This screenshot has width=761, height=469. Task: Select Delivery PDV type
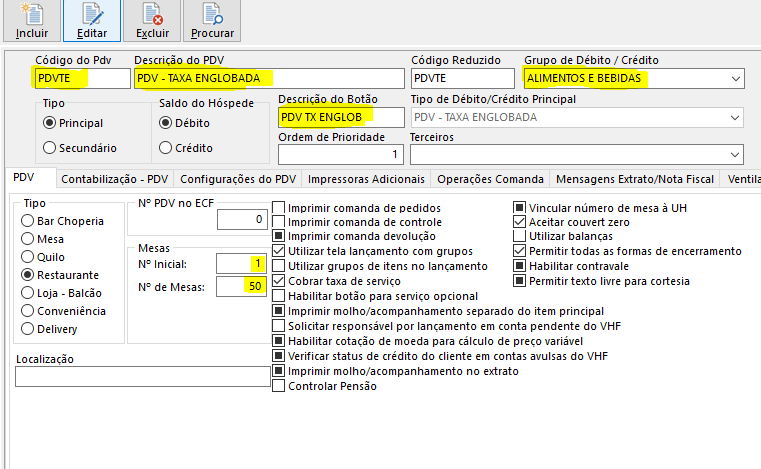pyautogui.click(x=28, y=329)
